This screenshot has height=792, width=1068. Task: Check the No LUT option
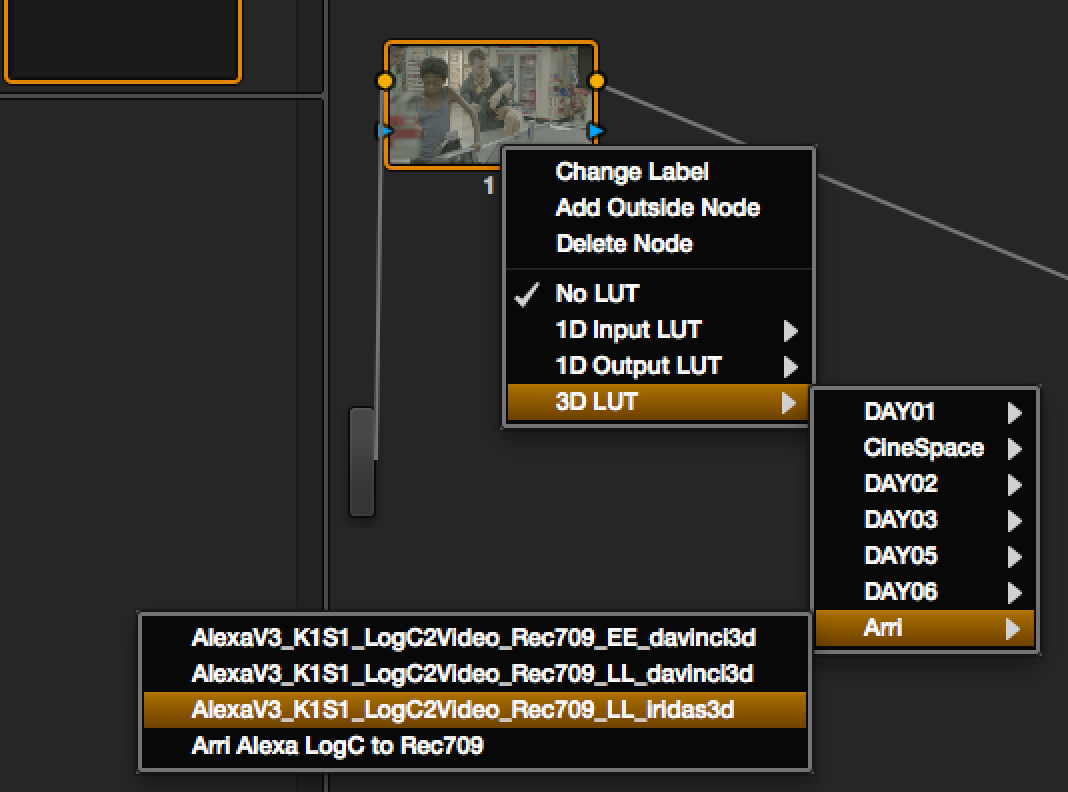click(597, 294)
